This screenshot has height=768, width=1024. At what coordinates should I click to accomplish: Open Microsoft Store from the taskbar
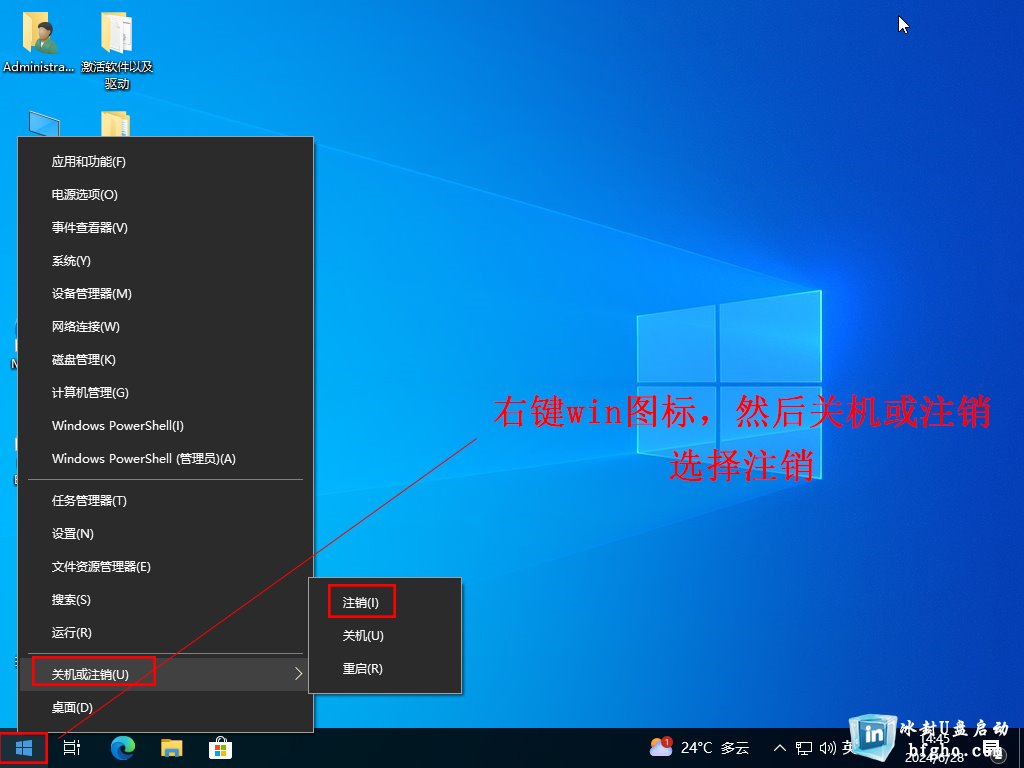pos(220,748)
